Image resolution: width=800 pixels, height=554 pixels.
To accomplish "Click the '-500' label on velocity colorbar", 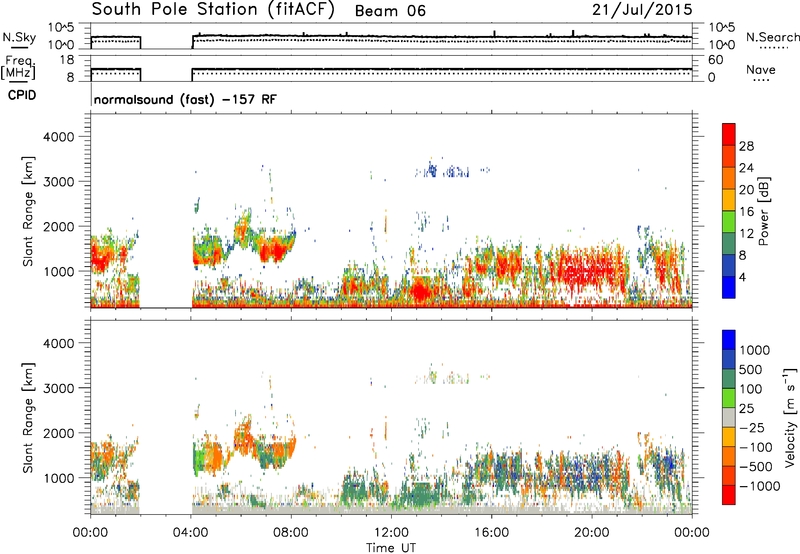I will (756, 467).
